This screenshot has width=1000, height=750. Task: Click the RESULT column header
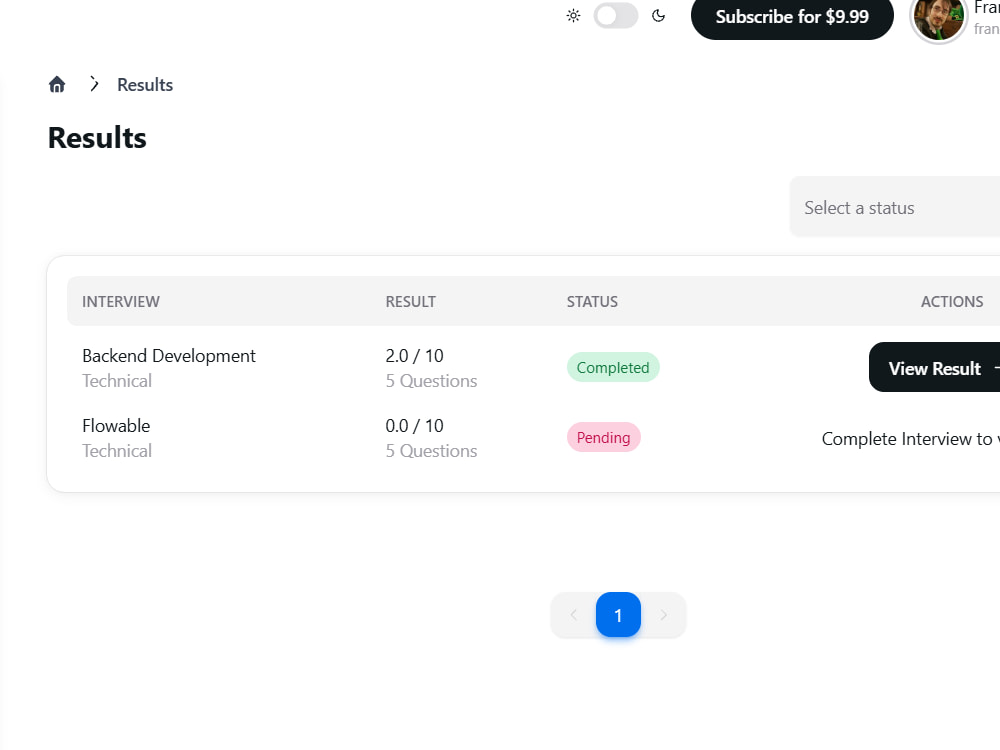pos(410,302)
